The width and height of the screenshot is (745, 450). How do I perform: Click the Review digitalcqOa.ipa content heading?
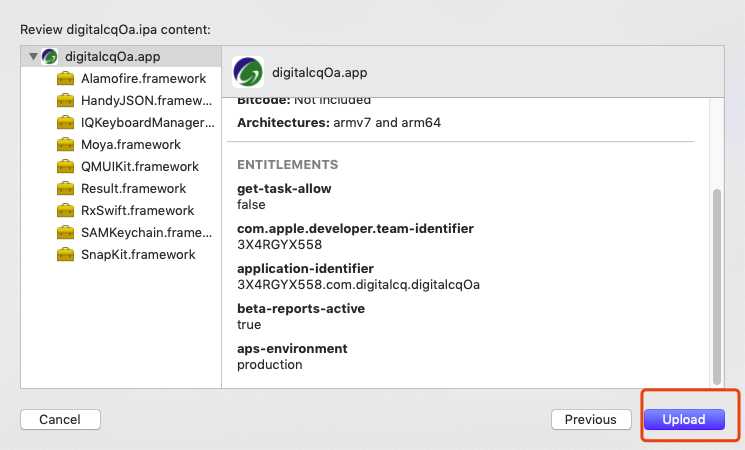[115, 29]
